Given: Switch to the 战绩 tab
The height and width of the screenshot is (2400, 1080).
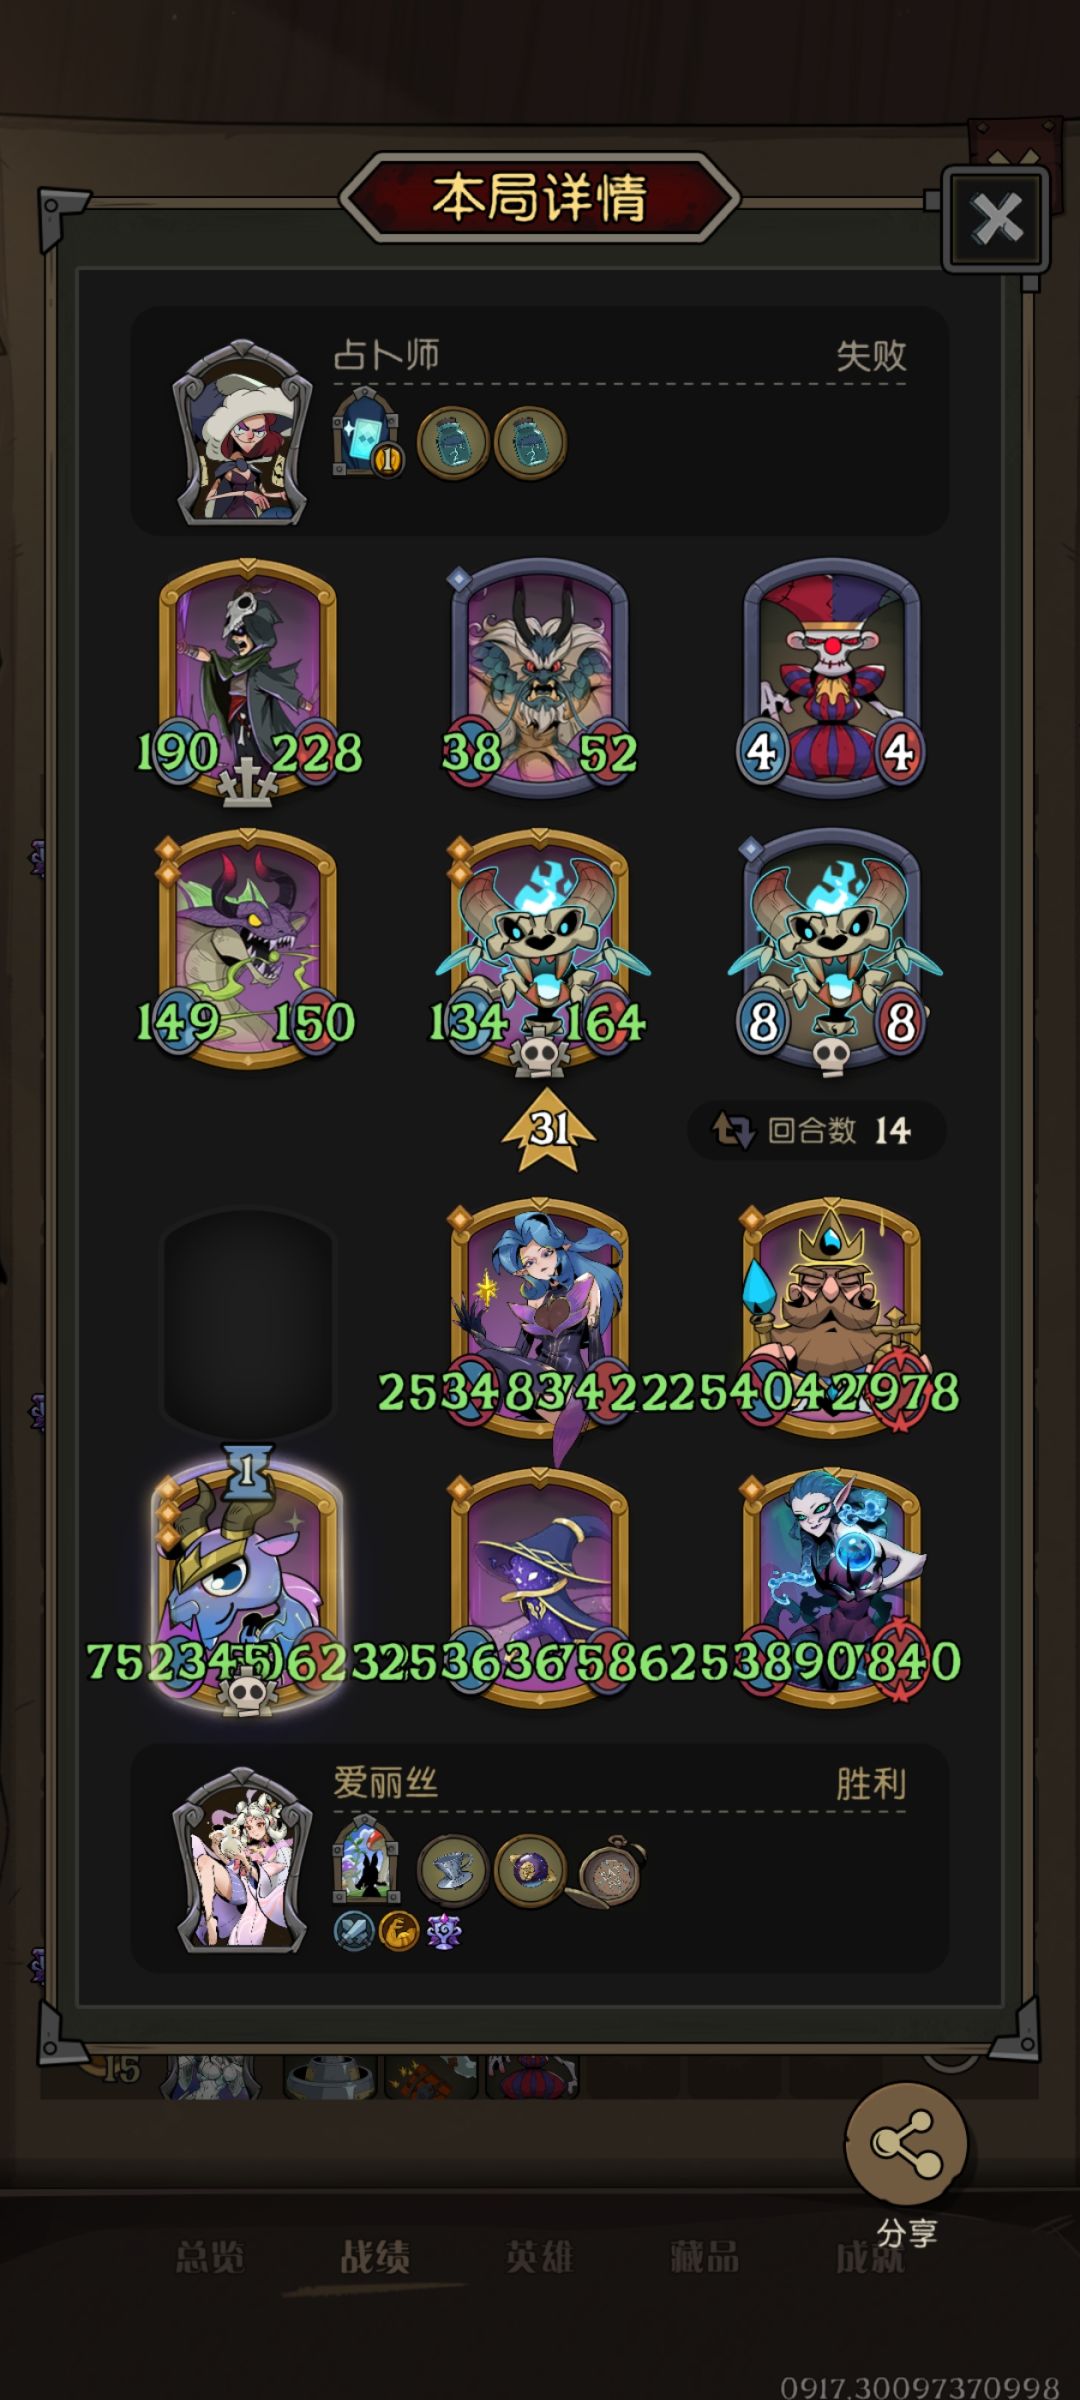Looking at the screenshot, I should click(x=375, y=2257).
